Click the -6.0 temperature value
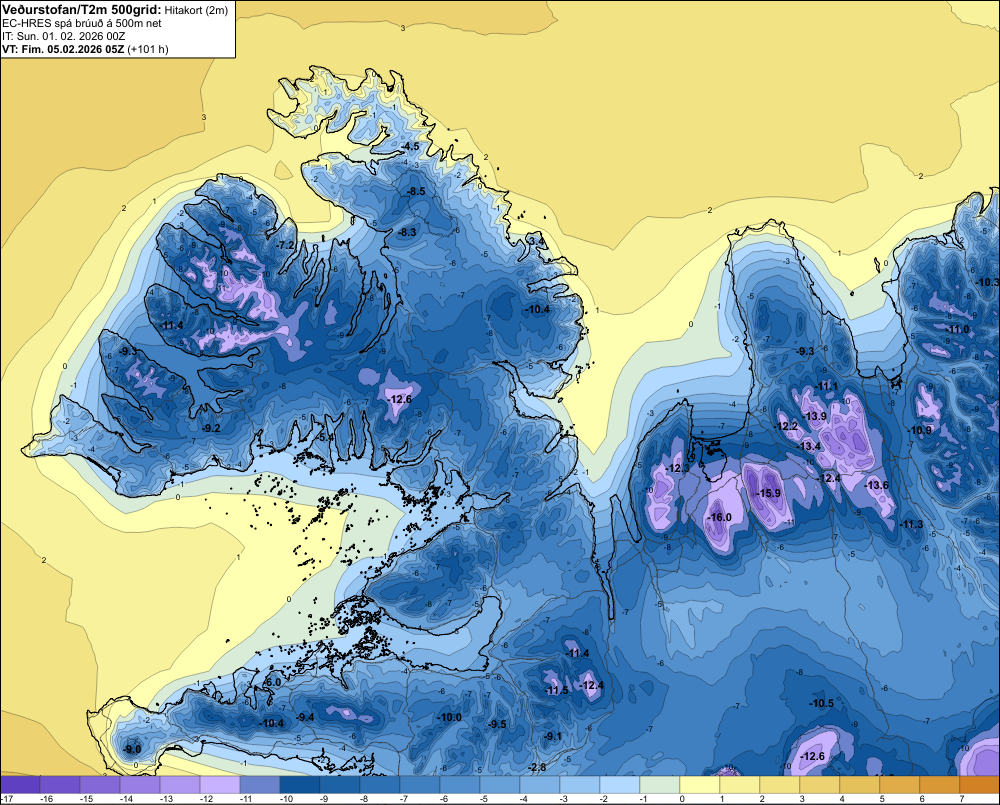 coord(272,683)
